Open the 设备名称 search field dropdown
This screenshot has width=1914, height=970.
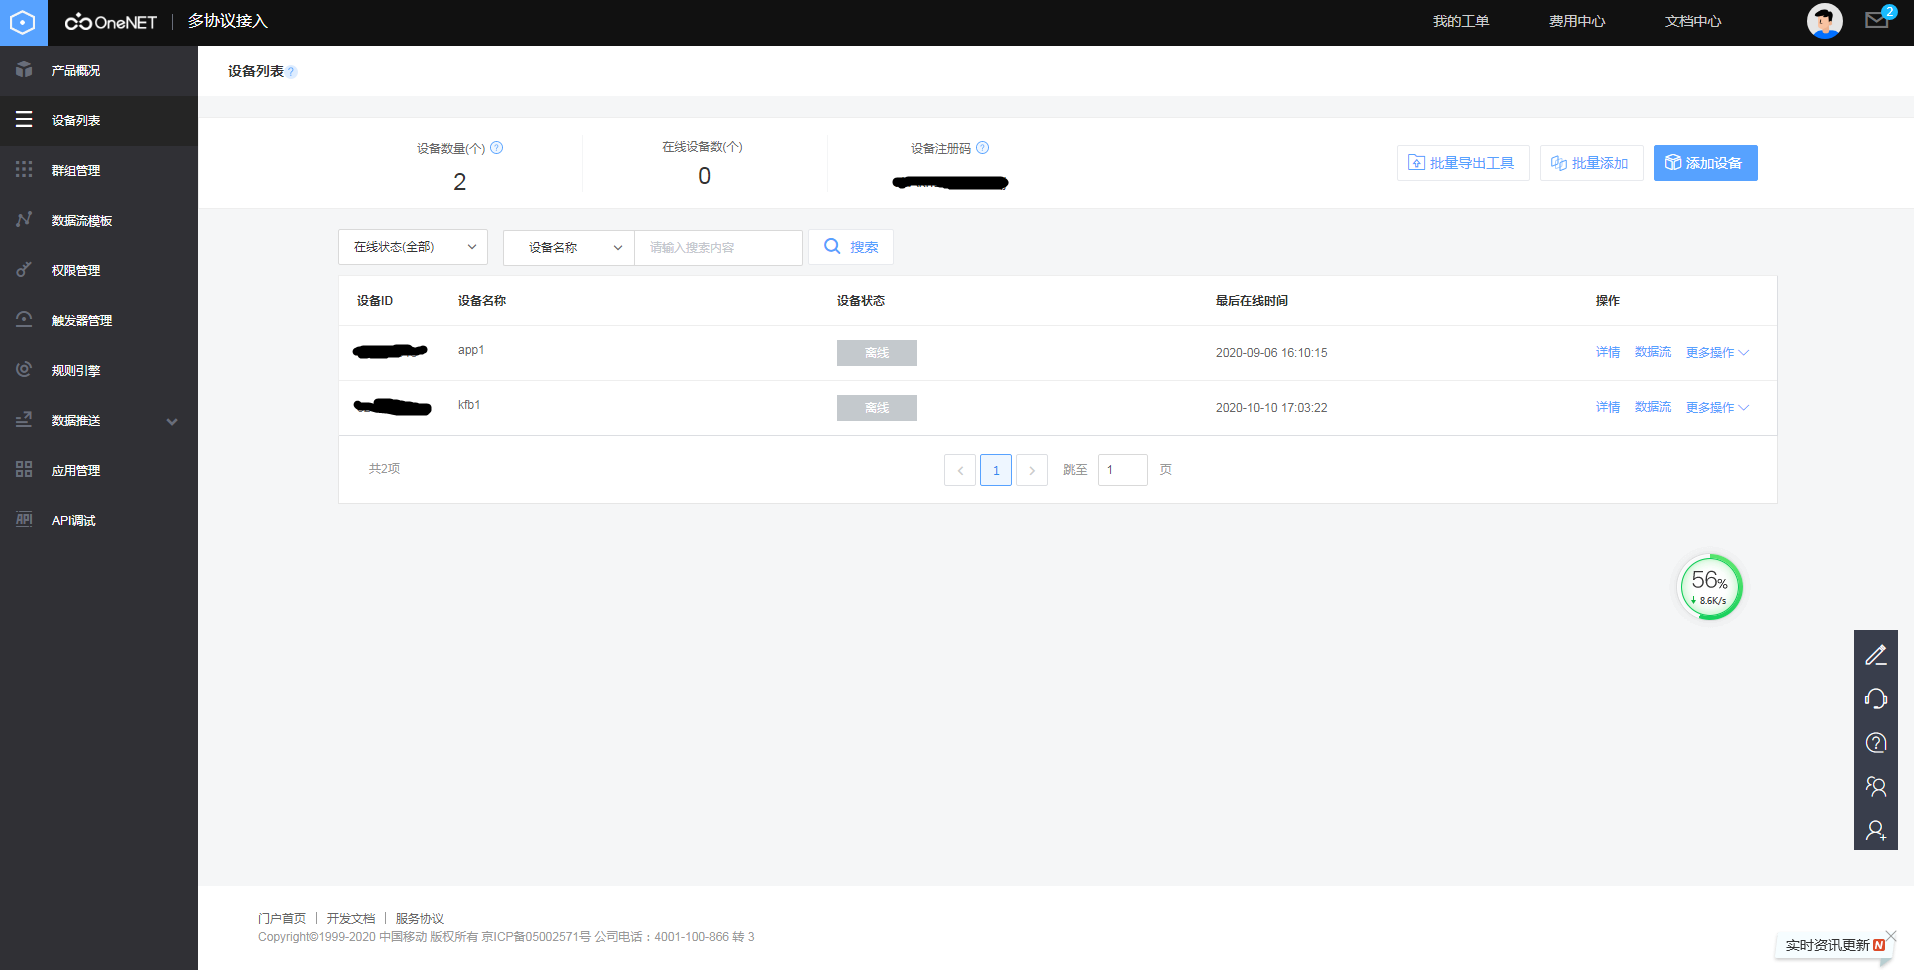[569, 247]
